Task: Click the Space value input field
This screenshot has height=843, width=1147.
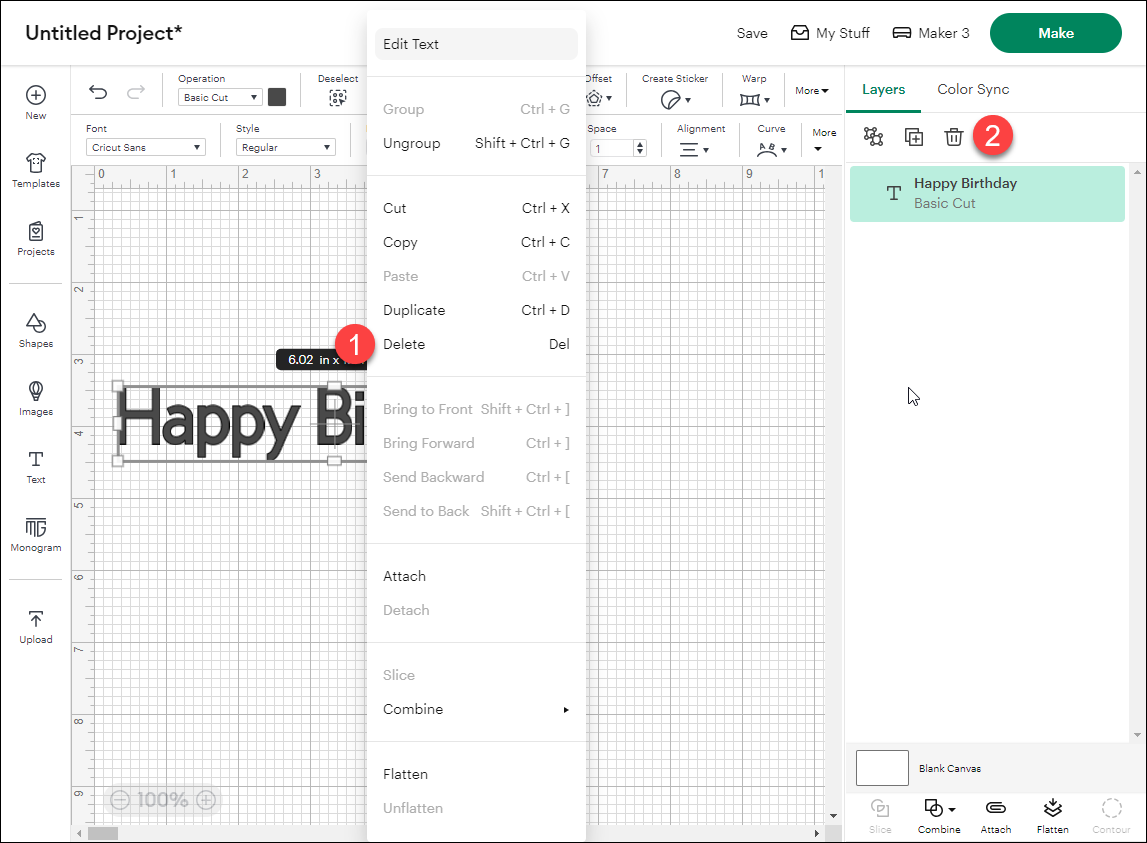Action: pyautogui.click(x=613, y=149)
